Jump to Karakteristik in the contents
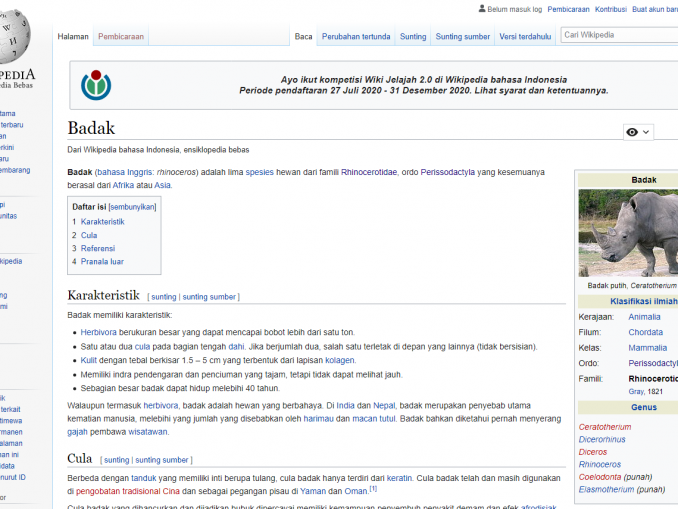The width and height of the screenshot is (678, 509). tap(102, 222)
